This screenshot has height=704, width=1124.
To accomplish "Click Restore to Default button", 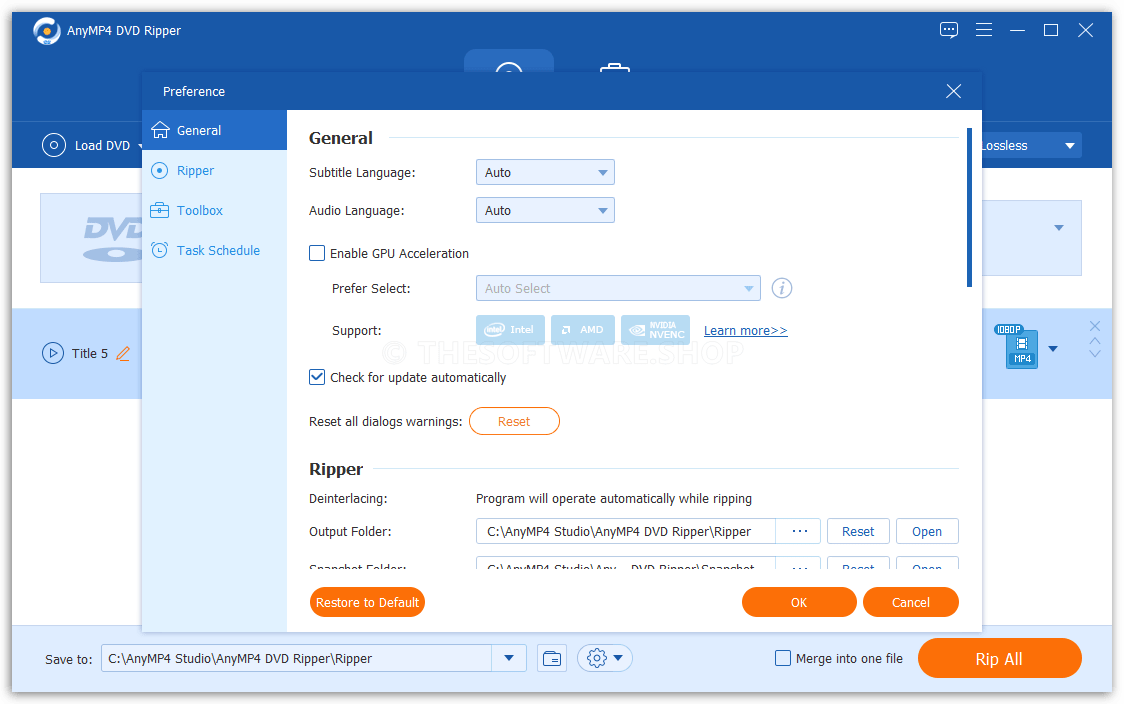I will (x=367, y=602).
